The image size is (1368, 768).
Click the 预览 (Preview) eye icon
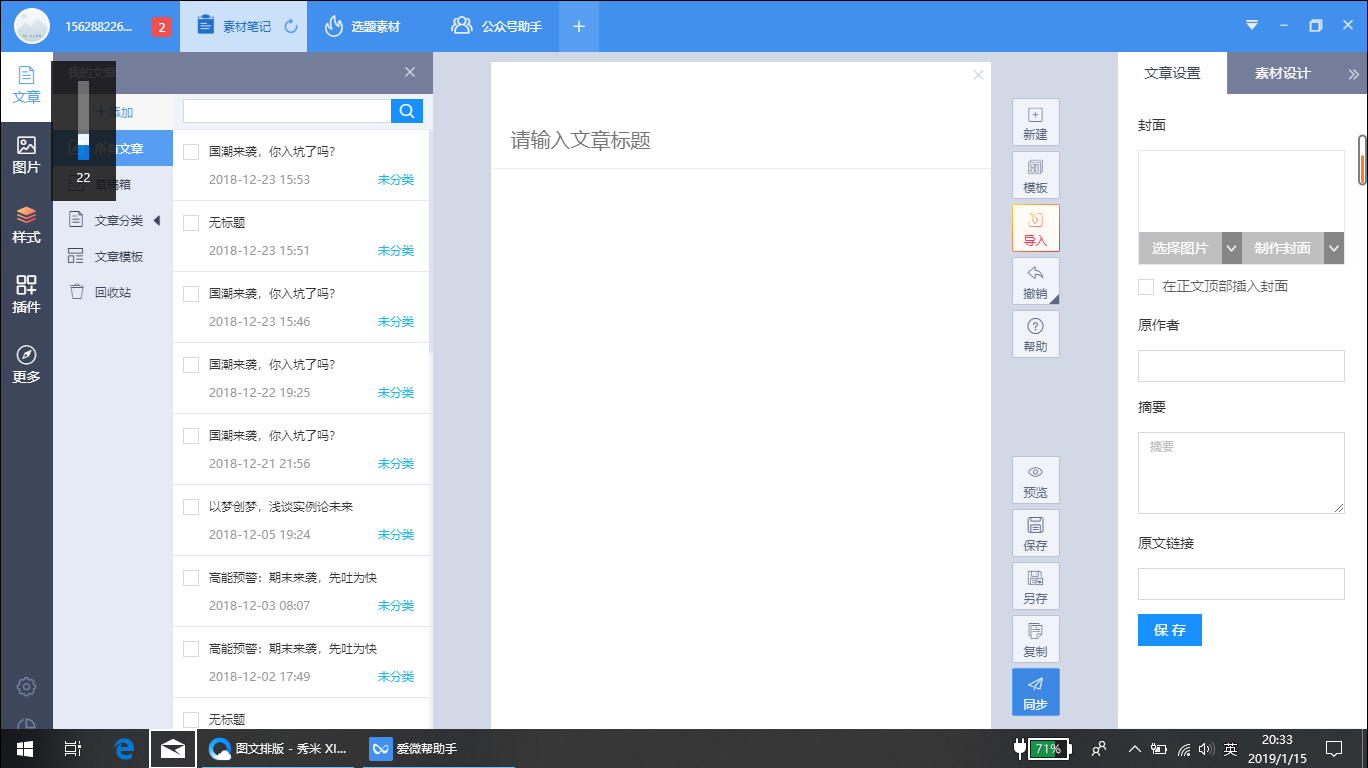pyautogui.click(x=1035, y=480)
